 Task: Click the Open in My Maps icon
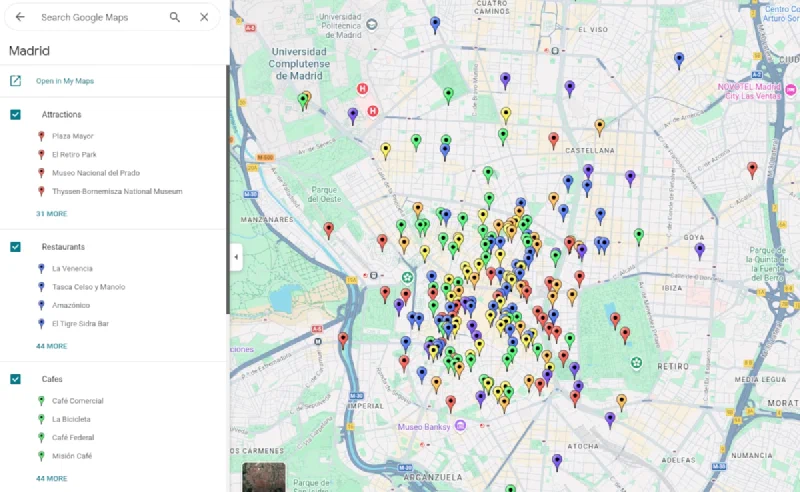tap(15, 81)
